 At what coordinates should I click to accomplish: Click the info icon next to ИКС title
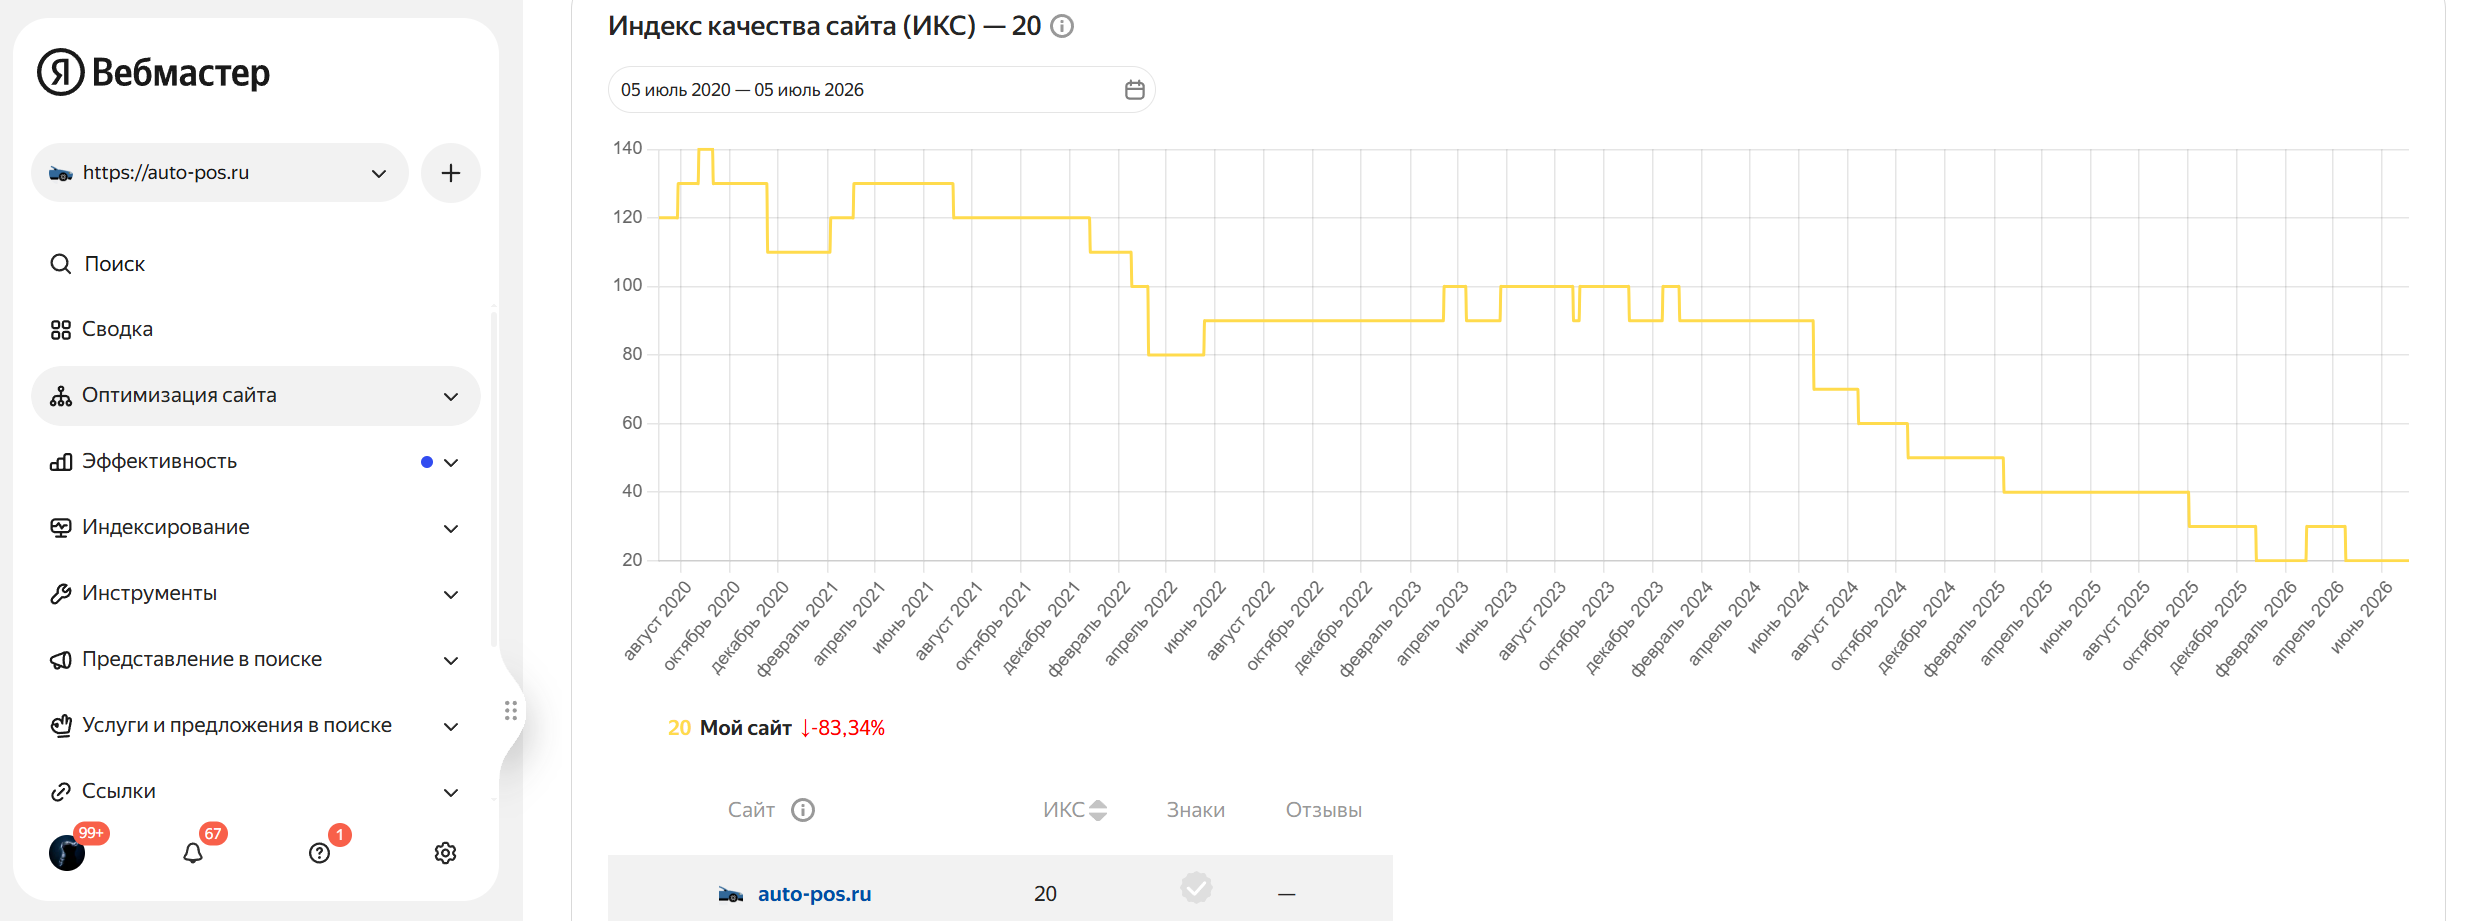pos(1063,26)
